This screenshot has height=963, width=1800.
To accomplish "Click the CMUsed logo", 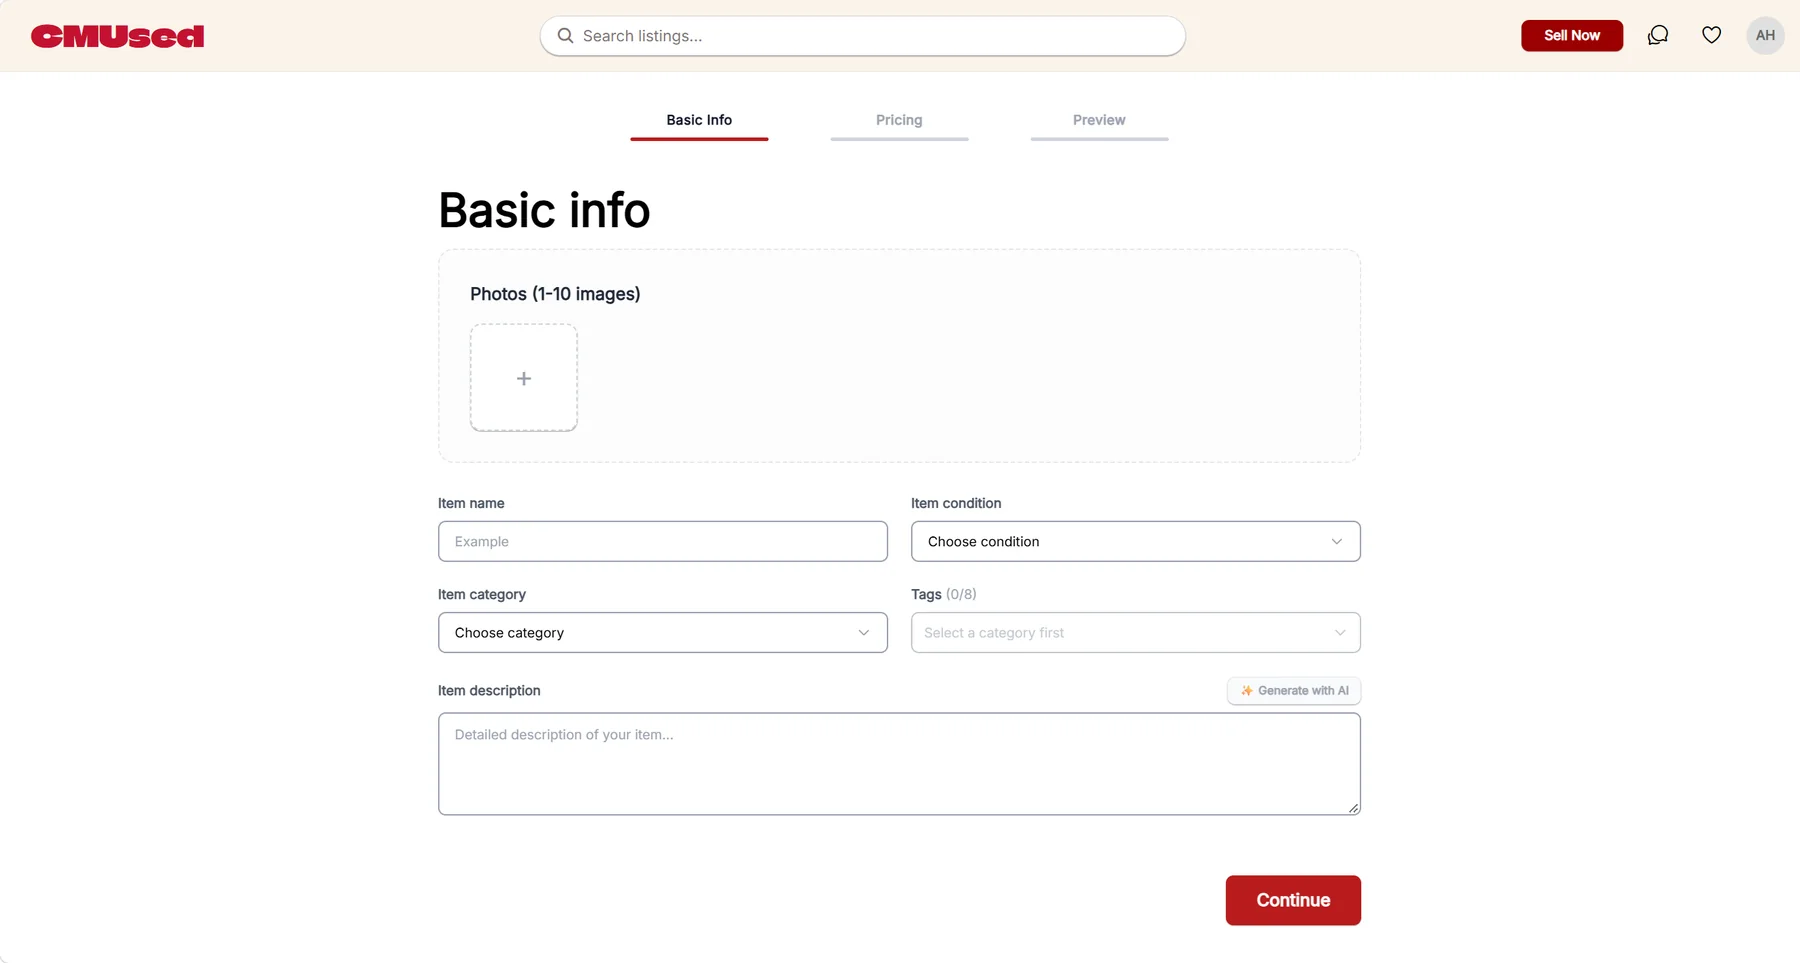I will (117, 36).
